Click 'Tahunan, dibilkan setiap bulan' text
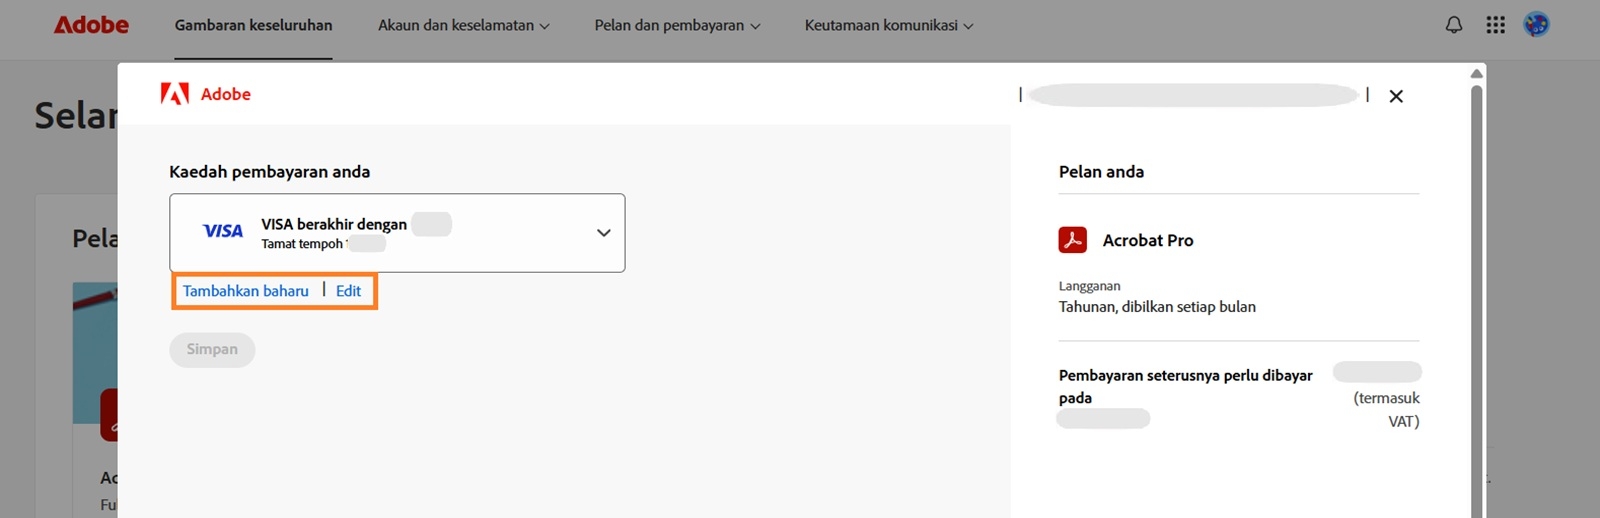Image resolution: width=1600 pixels, height=518 pixels. click(1157, 307)
